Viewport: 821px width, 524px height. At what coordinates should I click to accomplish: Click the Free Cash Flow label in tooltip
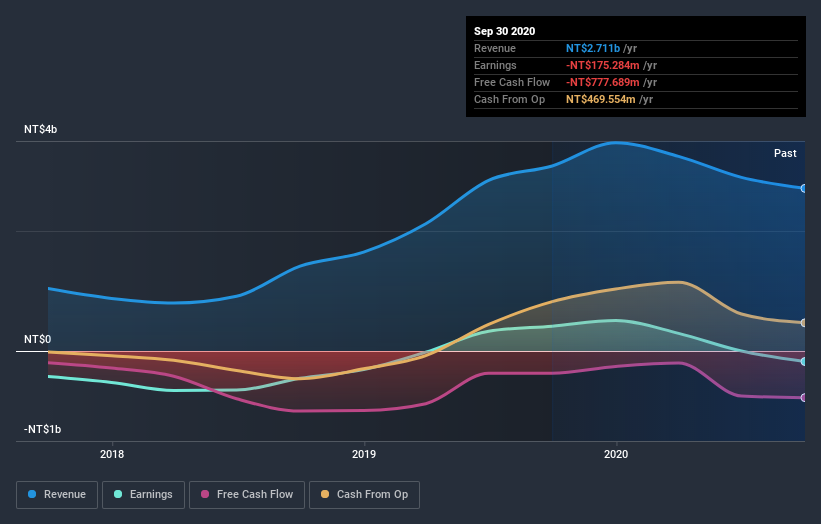(x=512, y=82)
